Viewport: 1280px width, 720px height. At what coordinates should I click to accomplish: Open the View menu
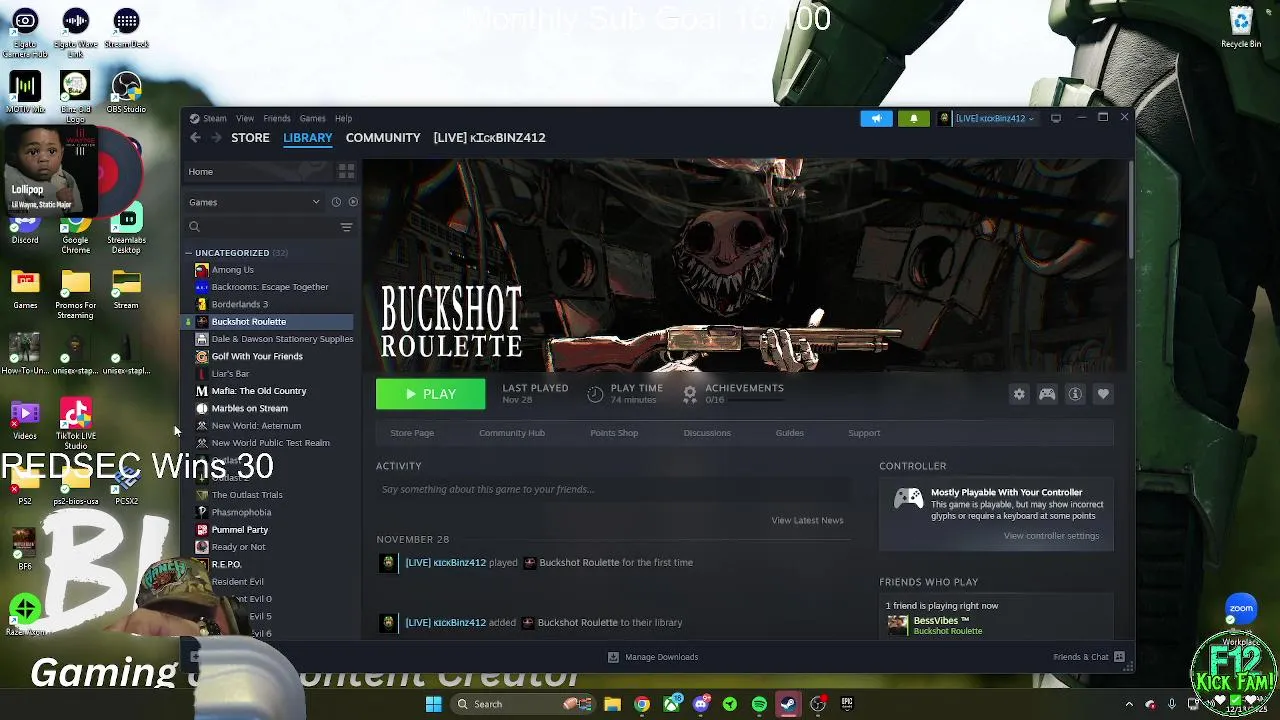pyautogui.click(x=245, y=118)
